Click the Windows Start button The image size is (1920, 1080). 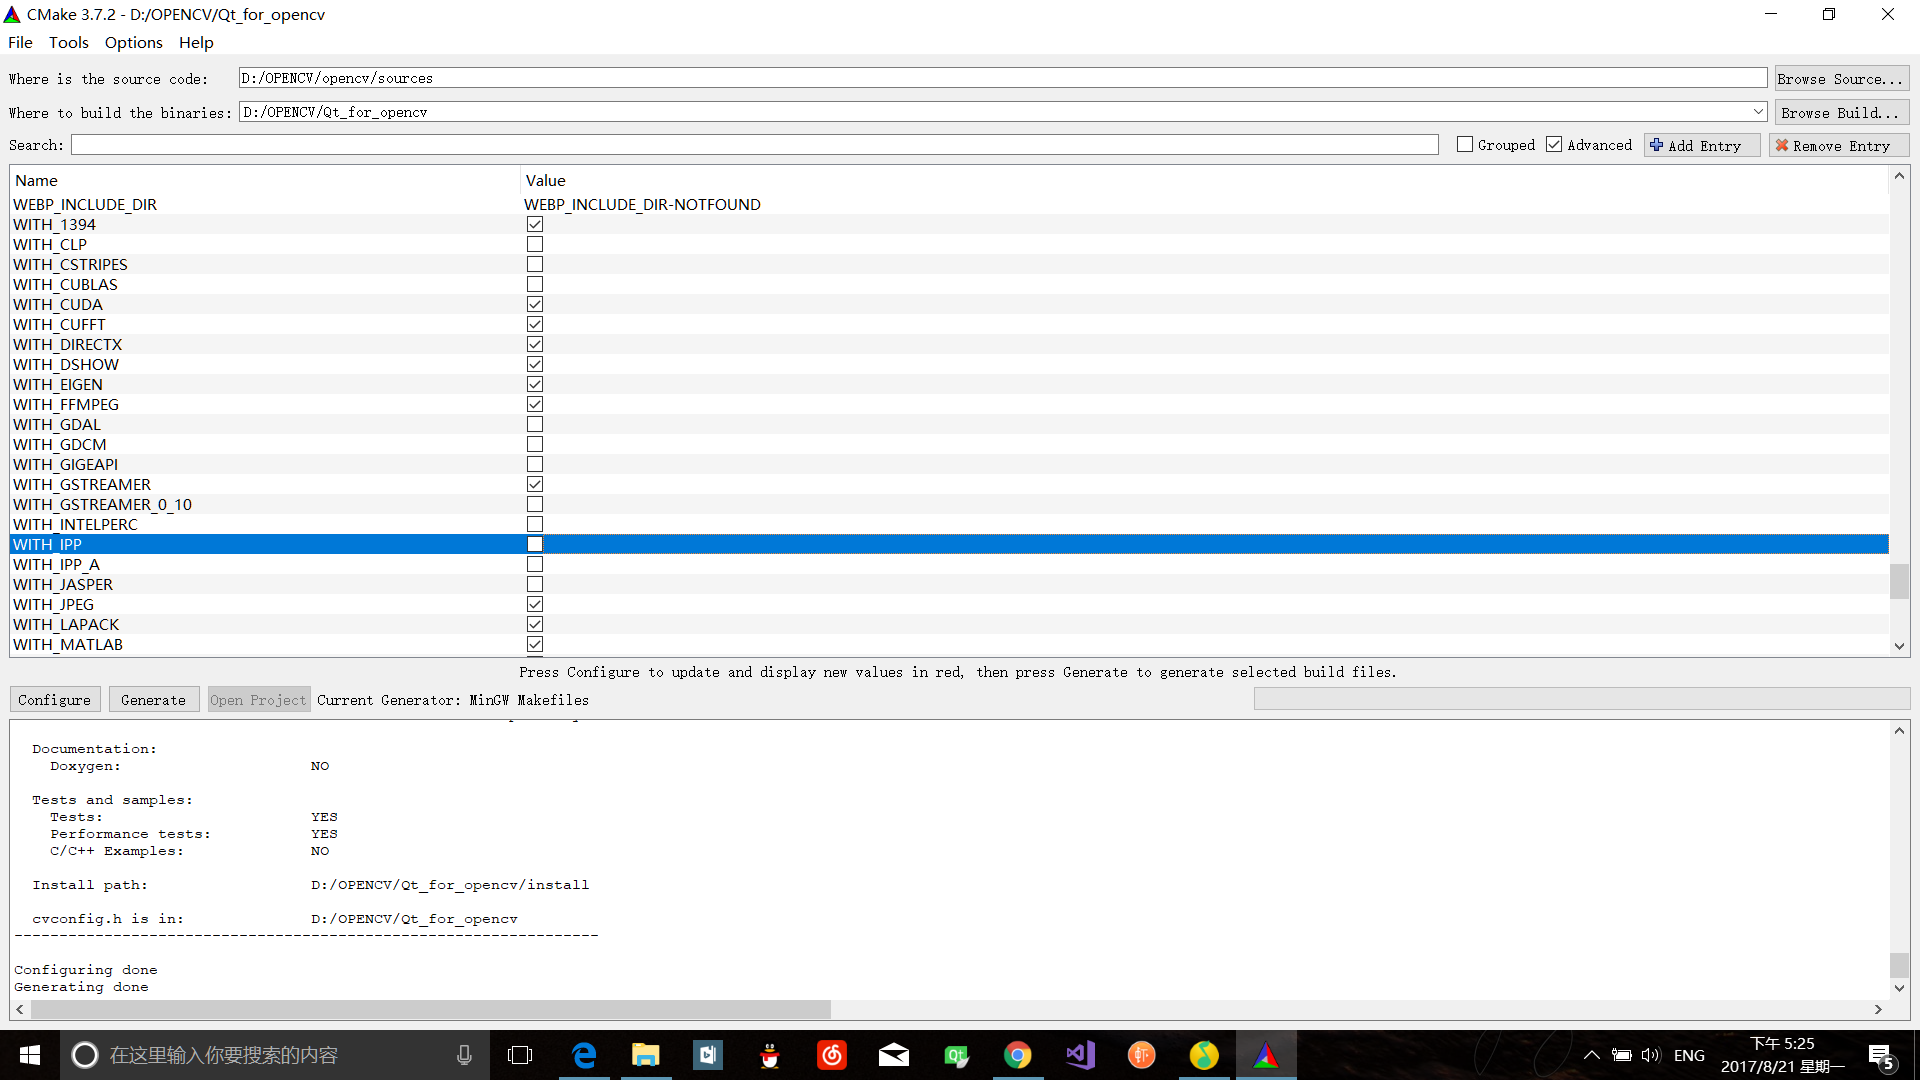[30, 1055]
